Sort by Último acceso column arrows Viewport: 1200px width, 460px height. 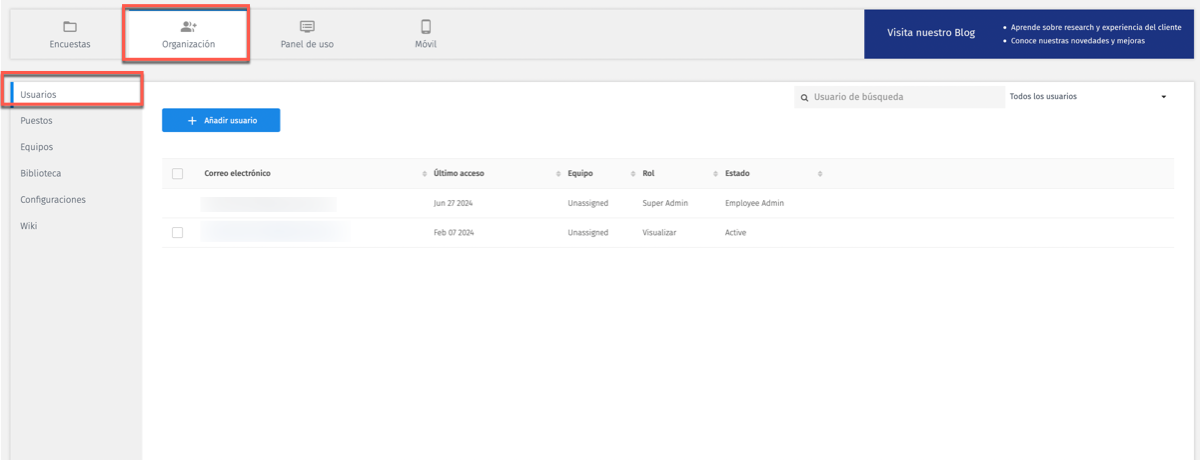pos(558,174)
